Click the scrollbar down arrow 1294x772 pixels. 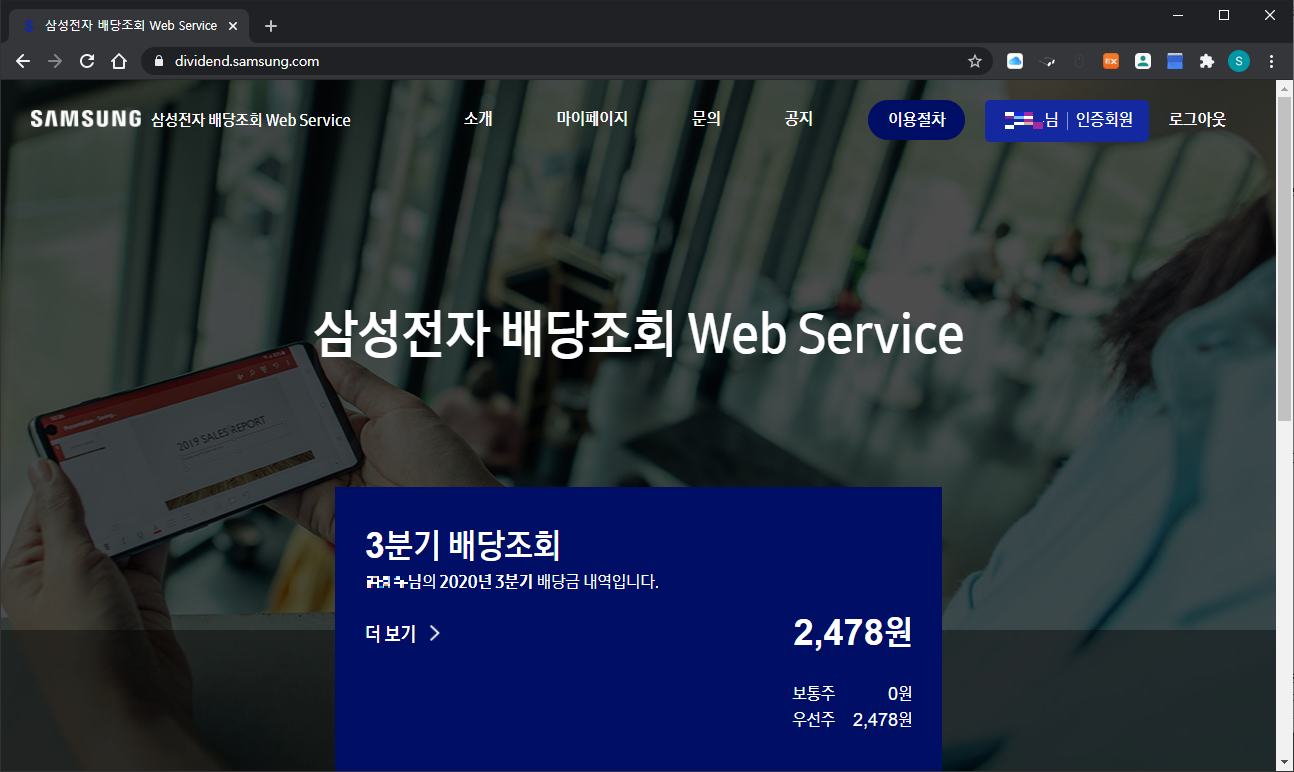point(1285,762)
